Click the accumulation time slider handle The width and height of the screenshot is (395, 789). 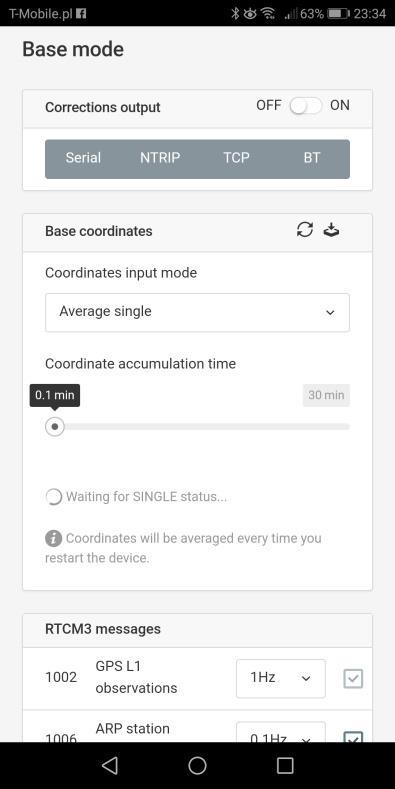pyautogui.click(x=55, y=427)
